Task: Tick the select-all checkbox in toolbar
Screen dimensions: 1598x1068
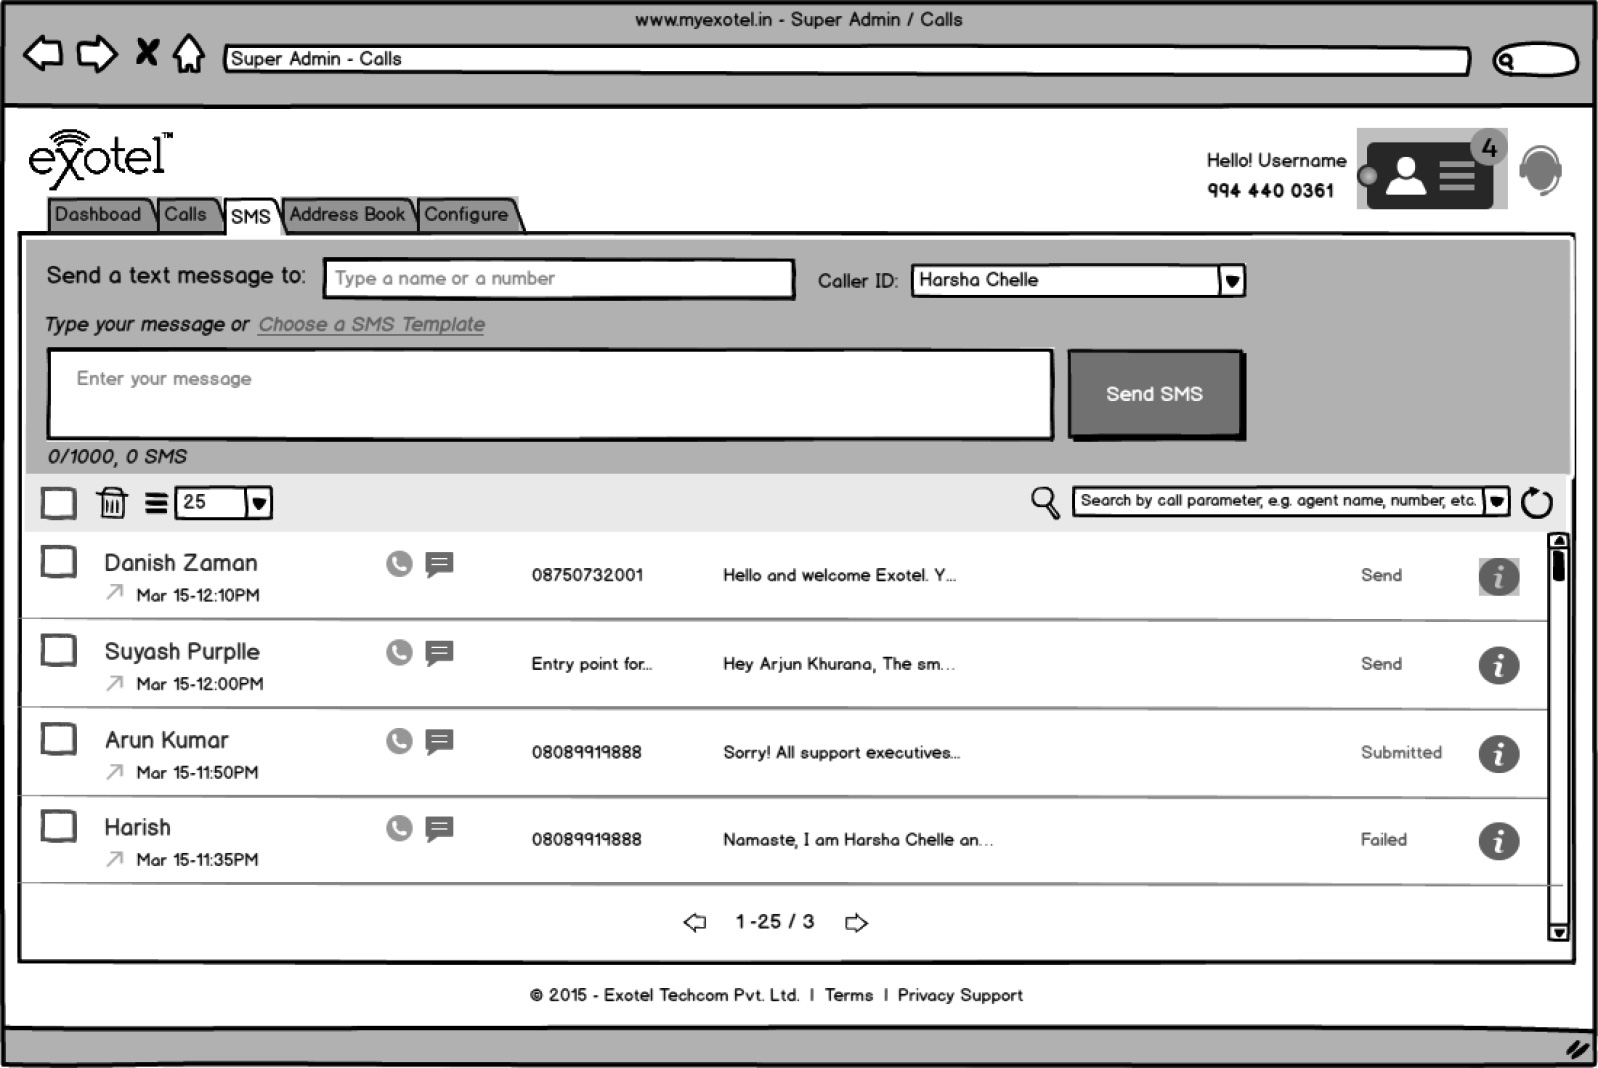Action: click(x=59, y=502)
